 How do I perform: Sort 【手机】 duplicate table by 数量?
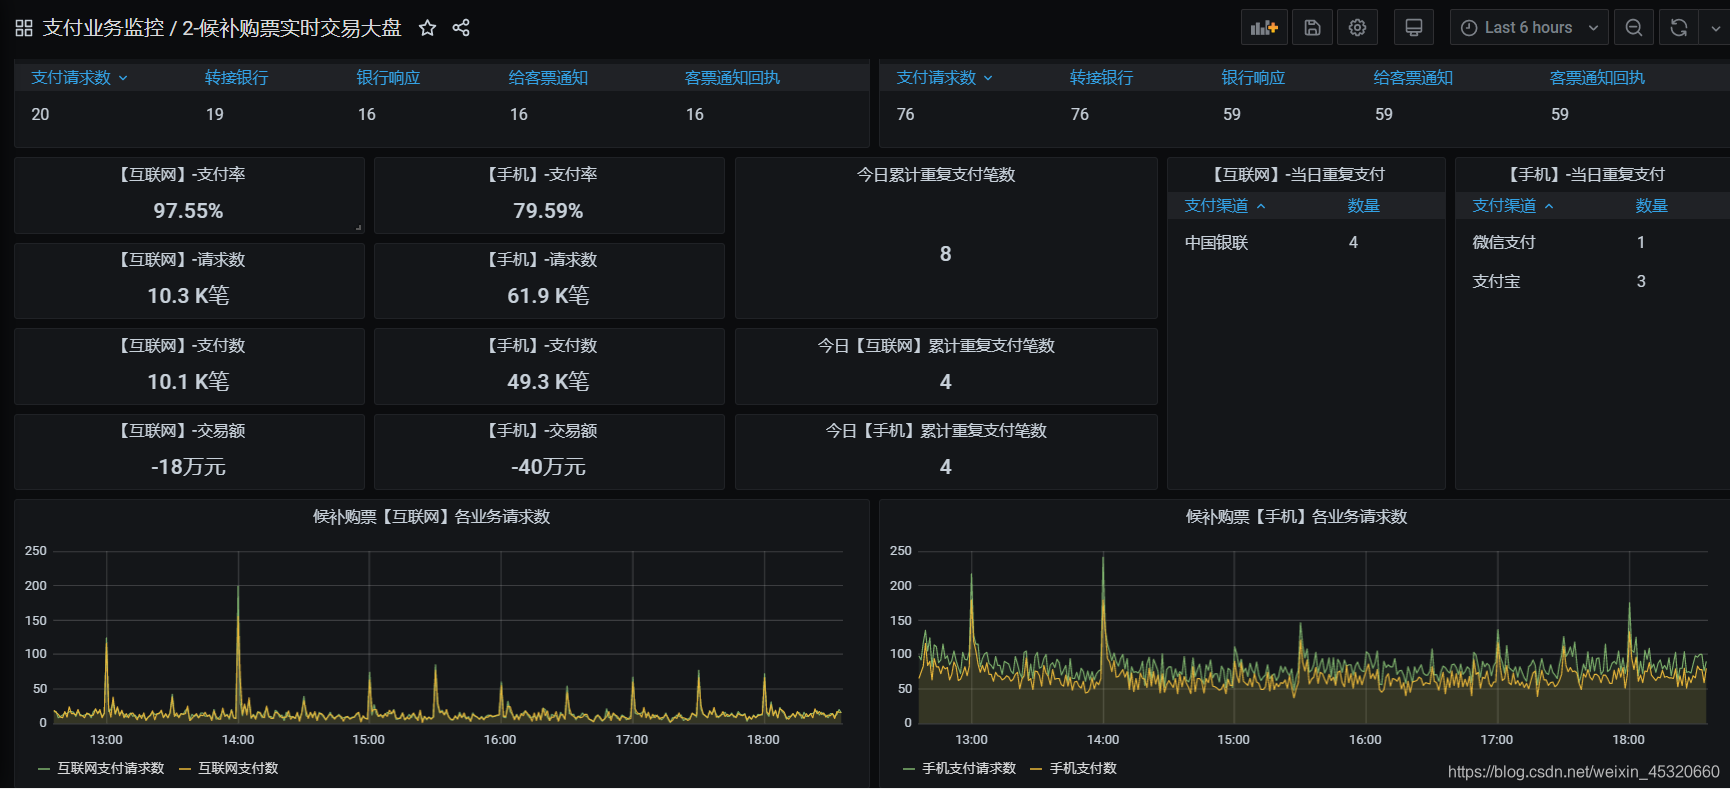click(x=1651, y=206)
